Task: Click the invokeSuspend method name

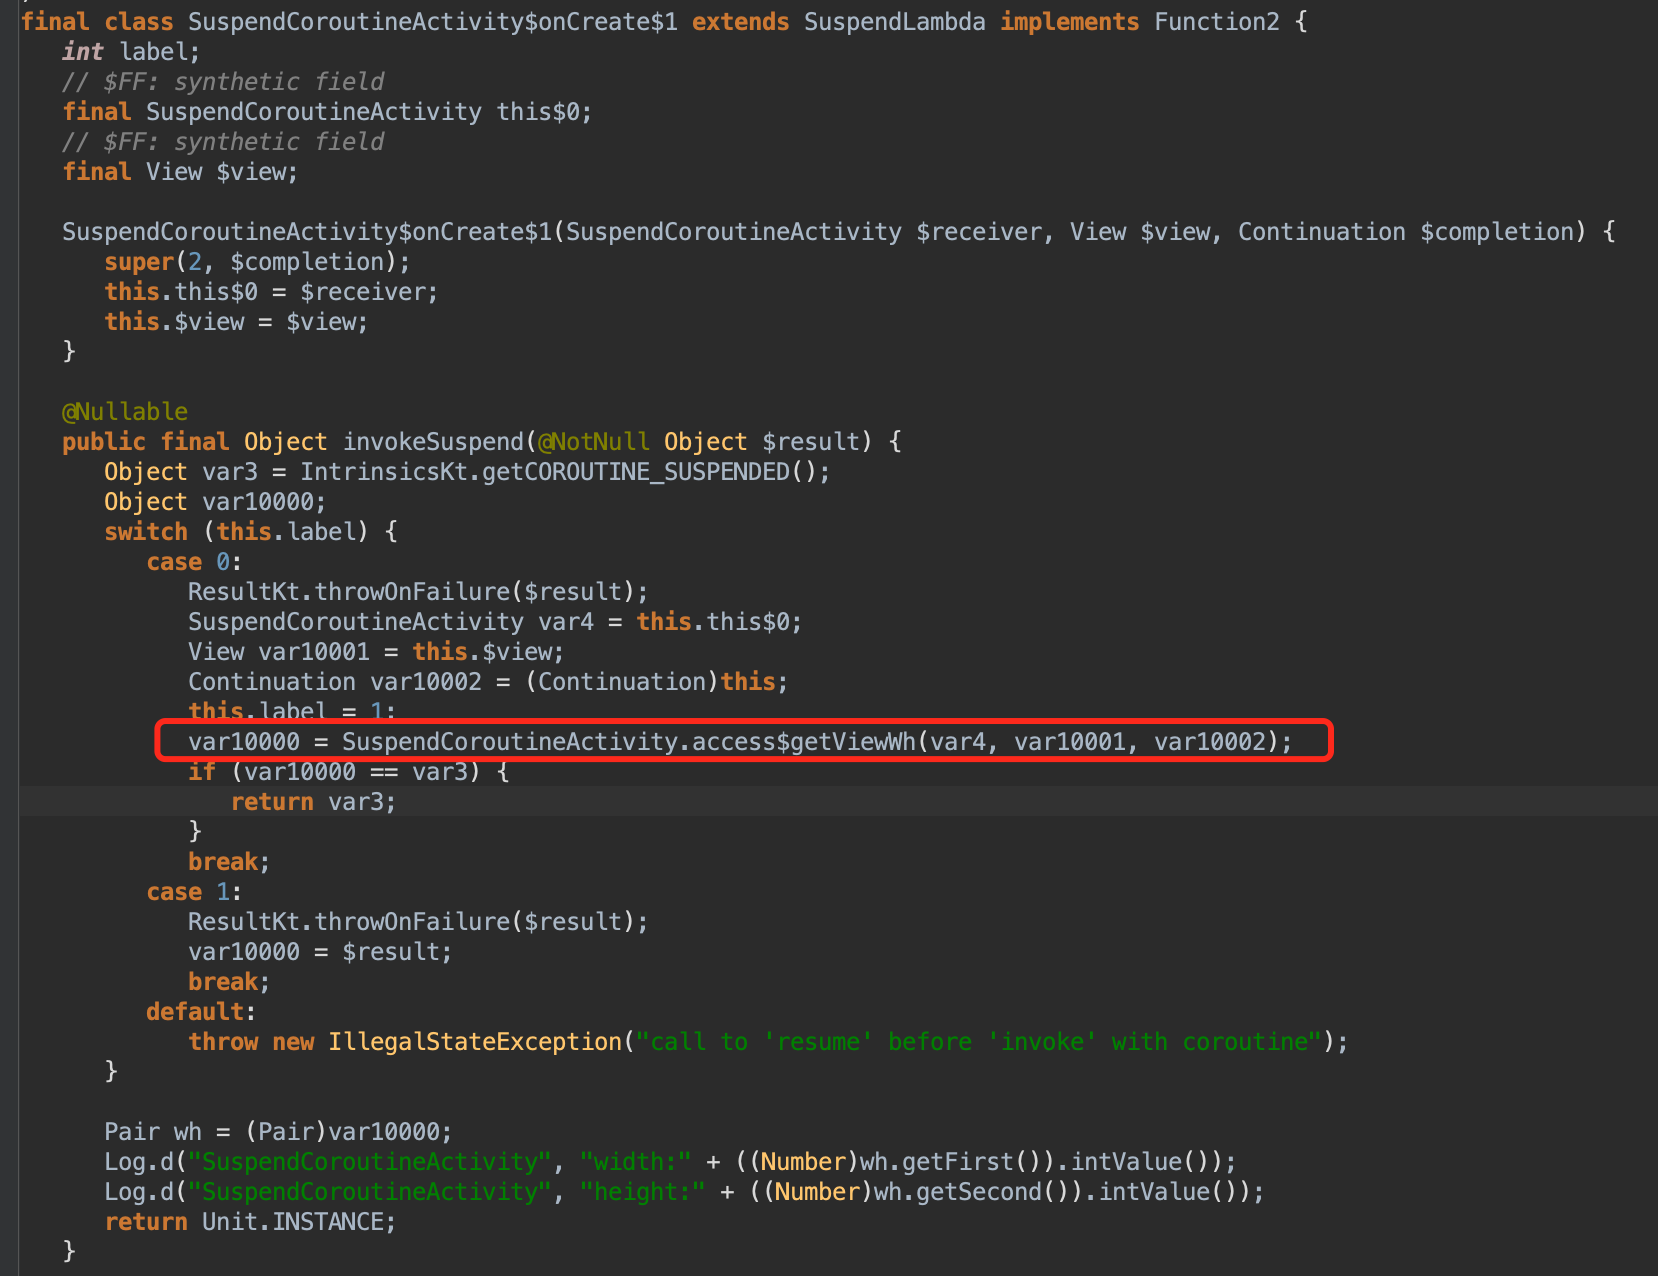Action: pyautogui.click(x=433, y=442)
